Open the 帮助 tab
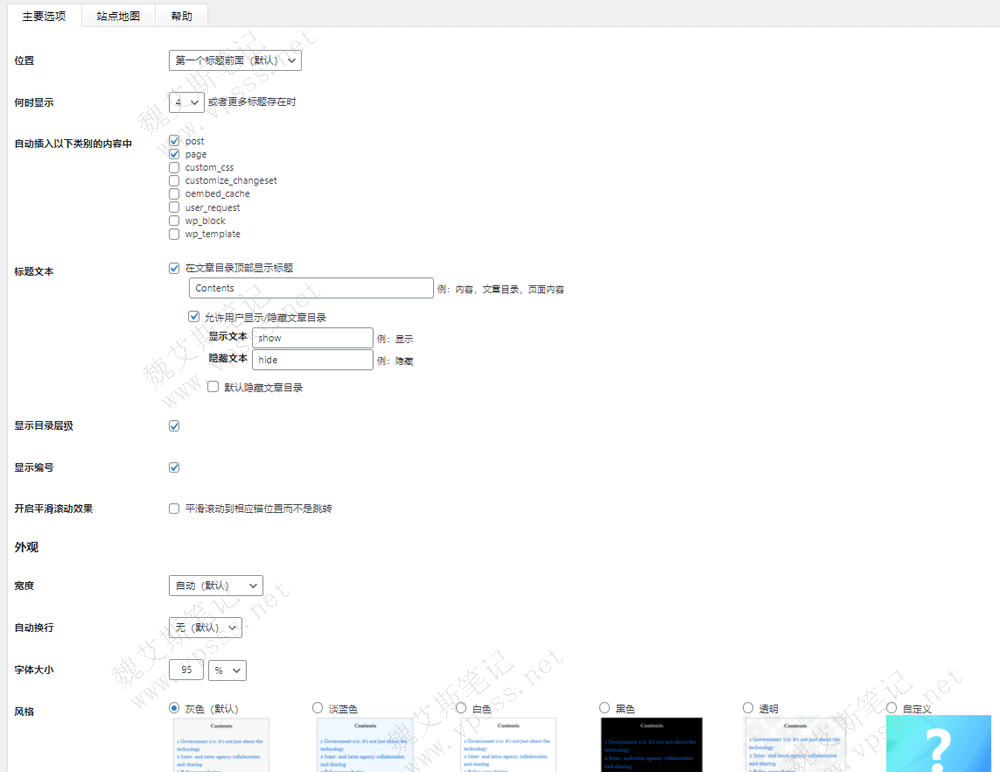The height and width of the screenshot is (772, 1000). click(x=181, y=16)
